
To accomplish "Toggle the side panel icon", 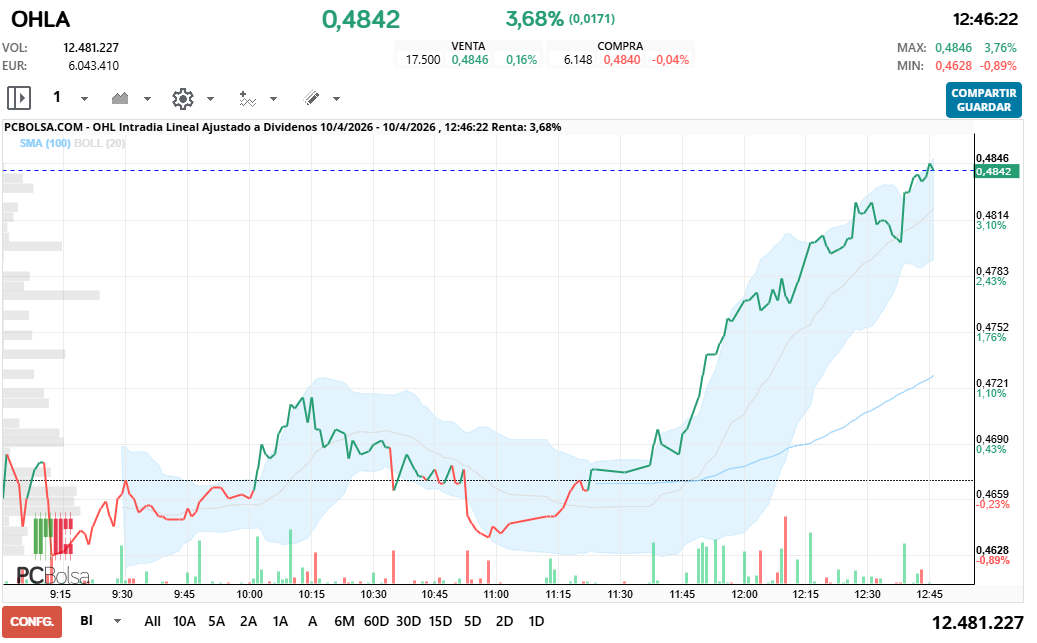I will [x=19, y=98].
